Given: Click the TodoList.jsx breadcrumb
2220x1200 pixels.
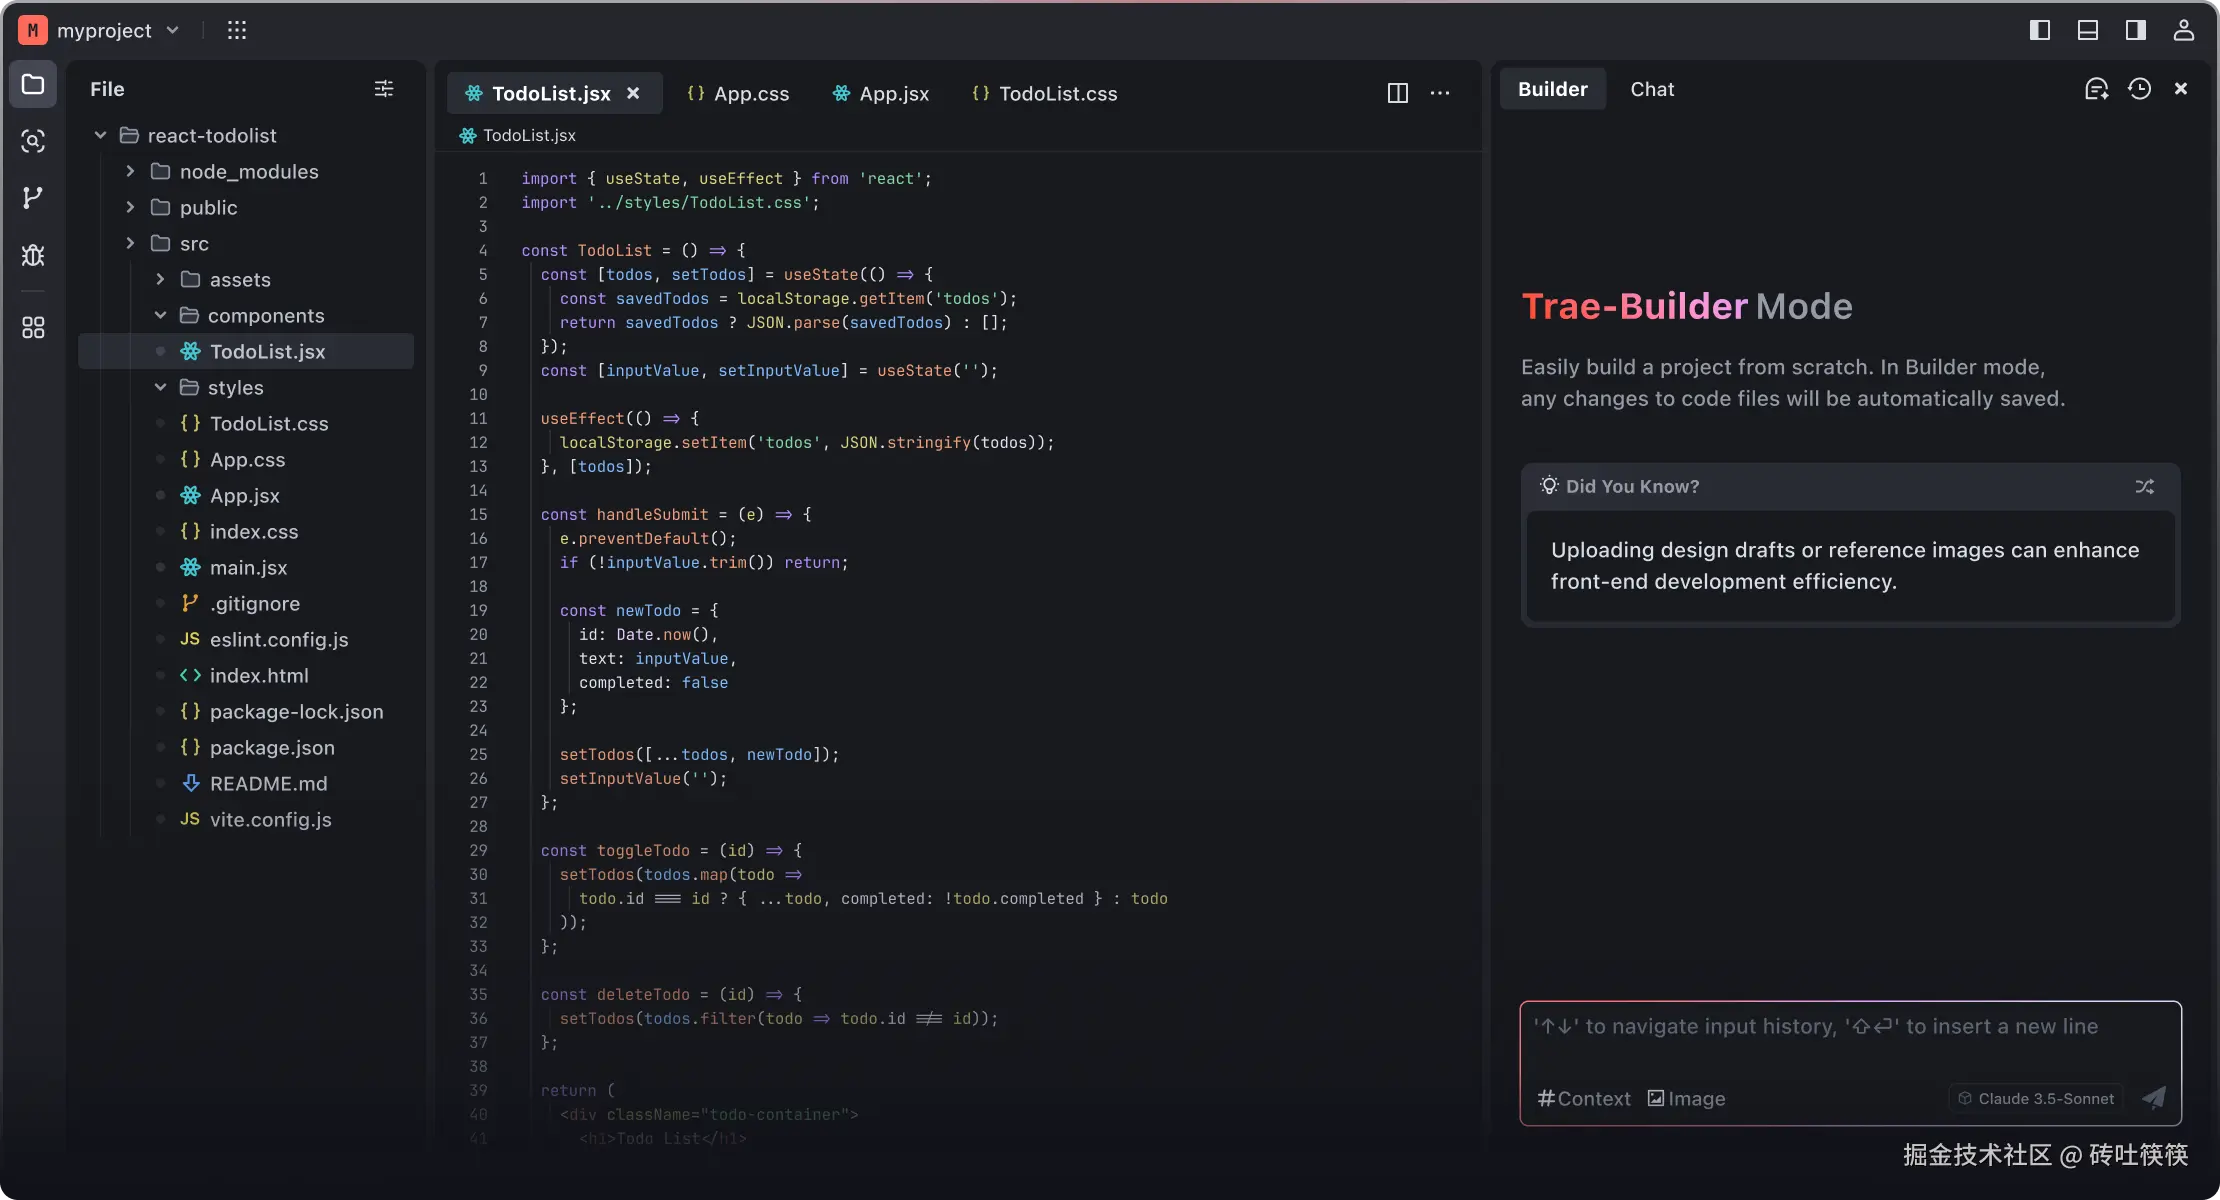Looking at the screenshot, I should [x=518, y=135].
